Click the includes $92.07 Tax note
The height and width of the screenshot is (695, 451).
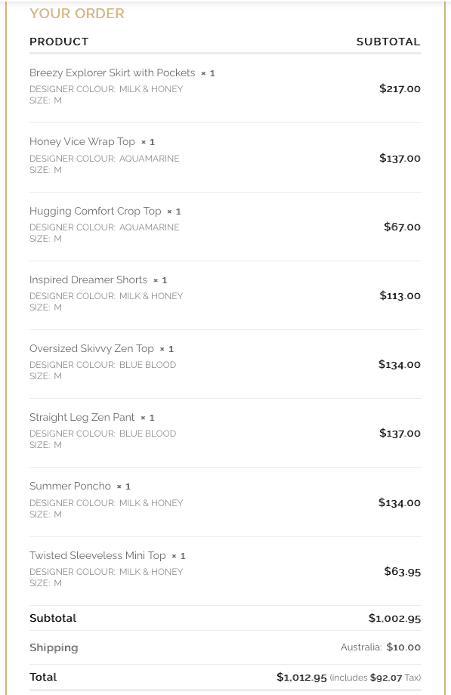pyautogui.click(x=375, y=678)
